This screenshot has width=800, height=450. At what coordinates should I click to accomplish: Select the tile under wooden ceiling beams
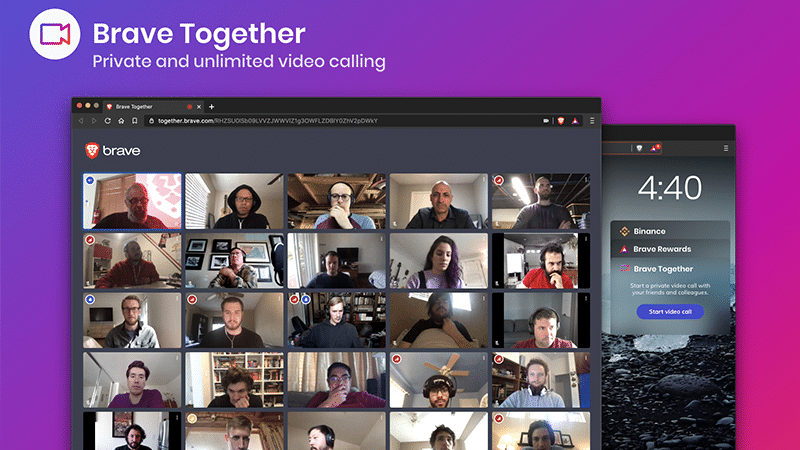tap(336, 201)
